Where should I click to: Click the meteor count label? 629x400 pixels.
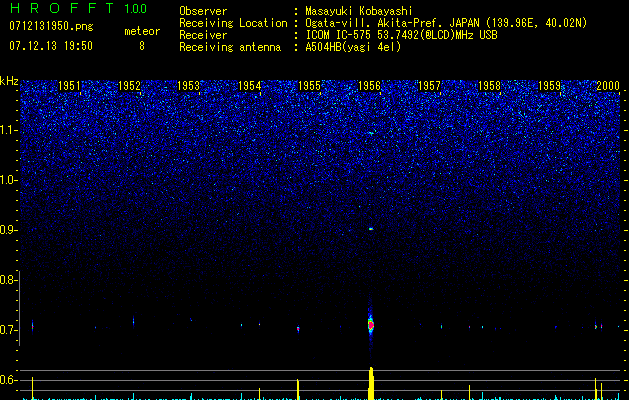[142, 31]
